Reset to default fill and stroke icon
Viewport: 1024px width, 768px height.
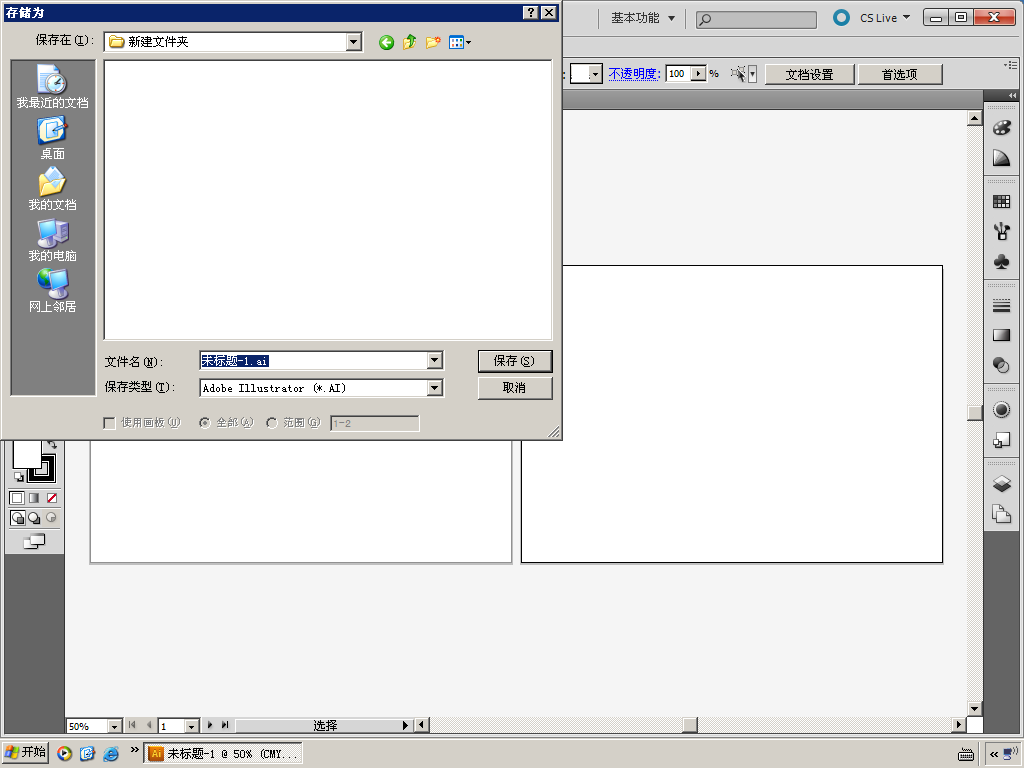pyautogui.click(x=19, y=477)
